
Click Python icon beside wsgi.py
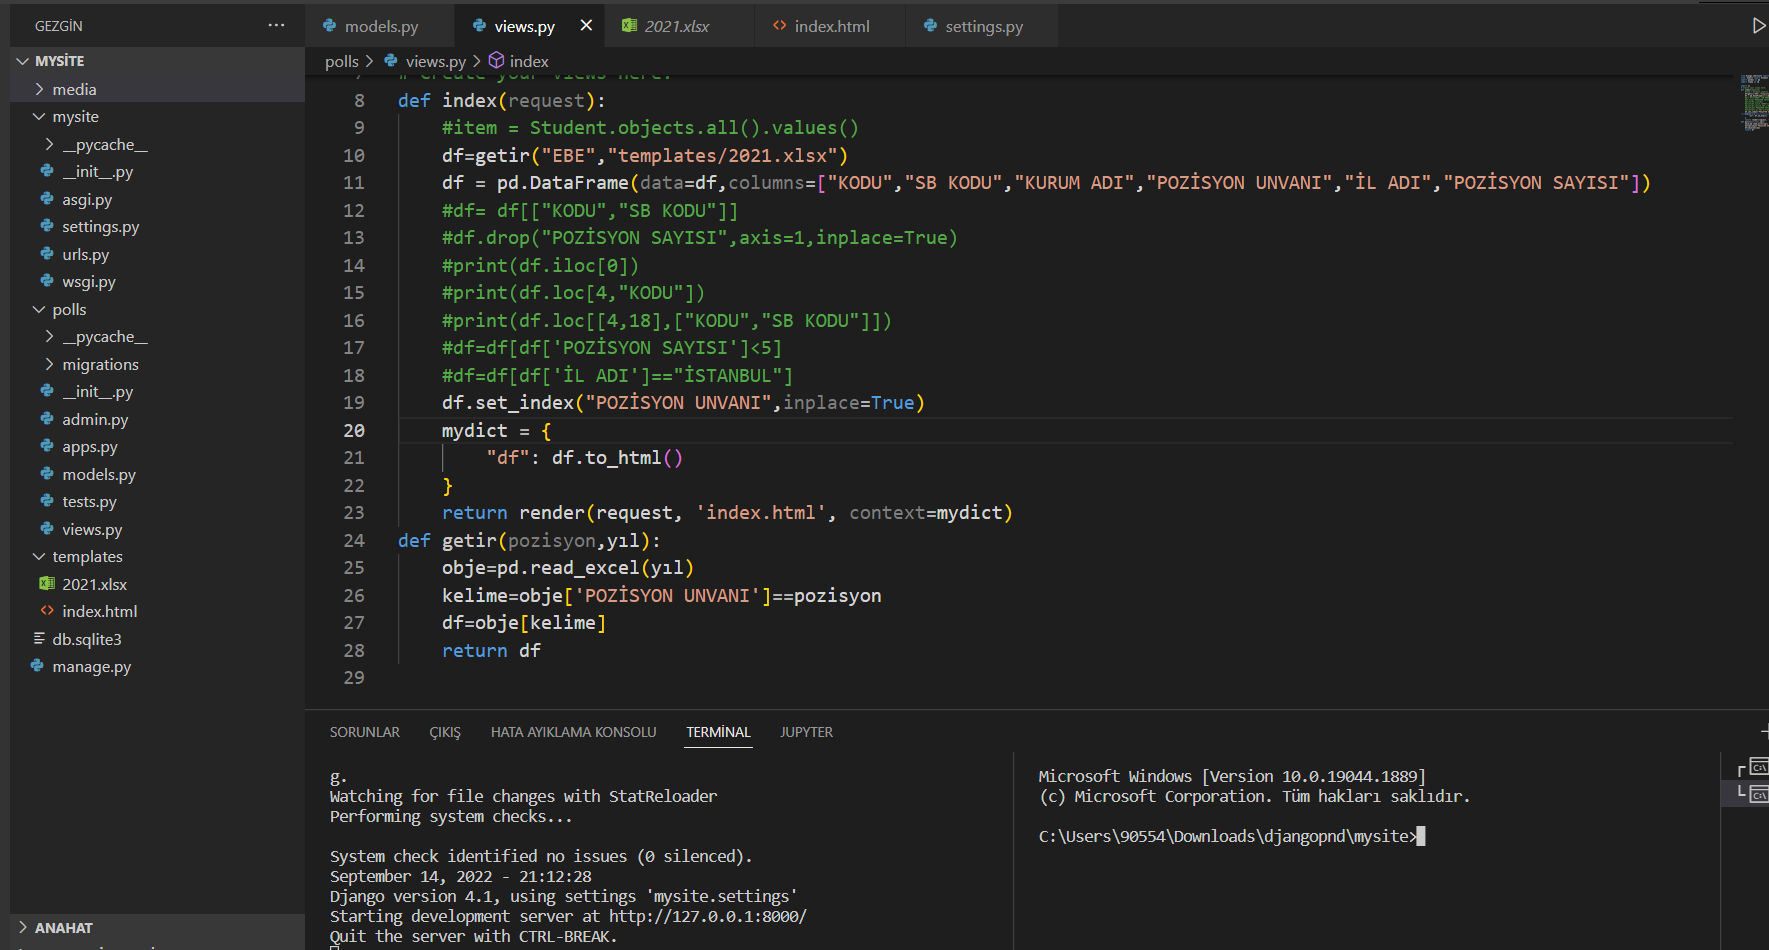tap(47, 281)
